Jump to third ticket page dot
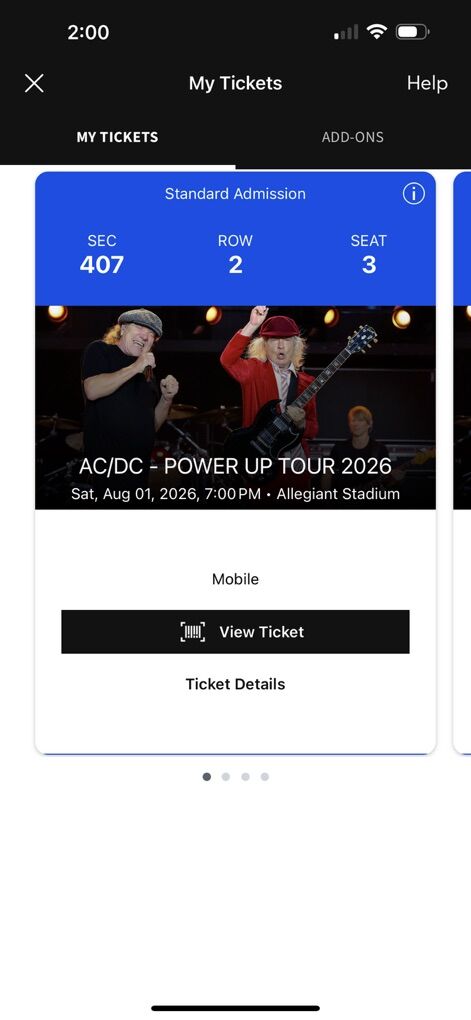Viewport: 471px width, 1020px height. [245, 777]
